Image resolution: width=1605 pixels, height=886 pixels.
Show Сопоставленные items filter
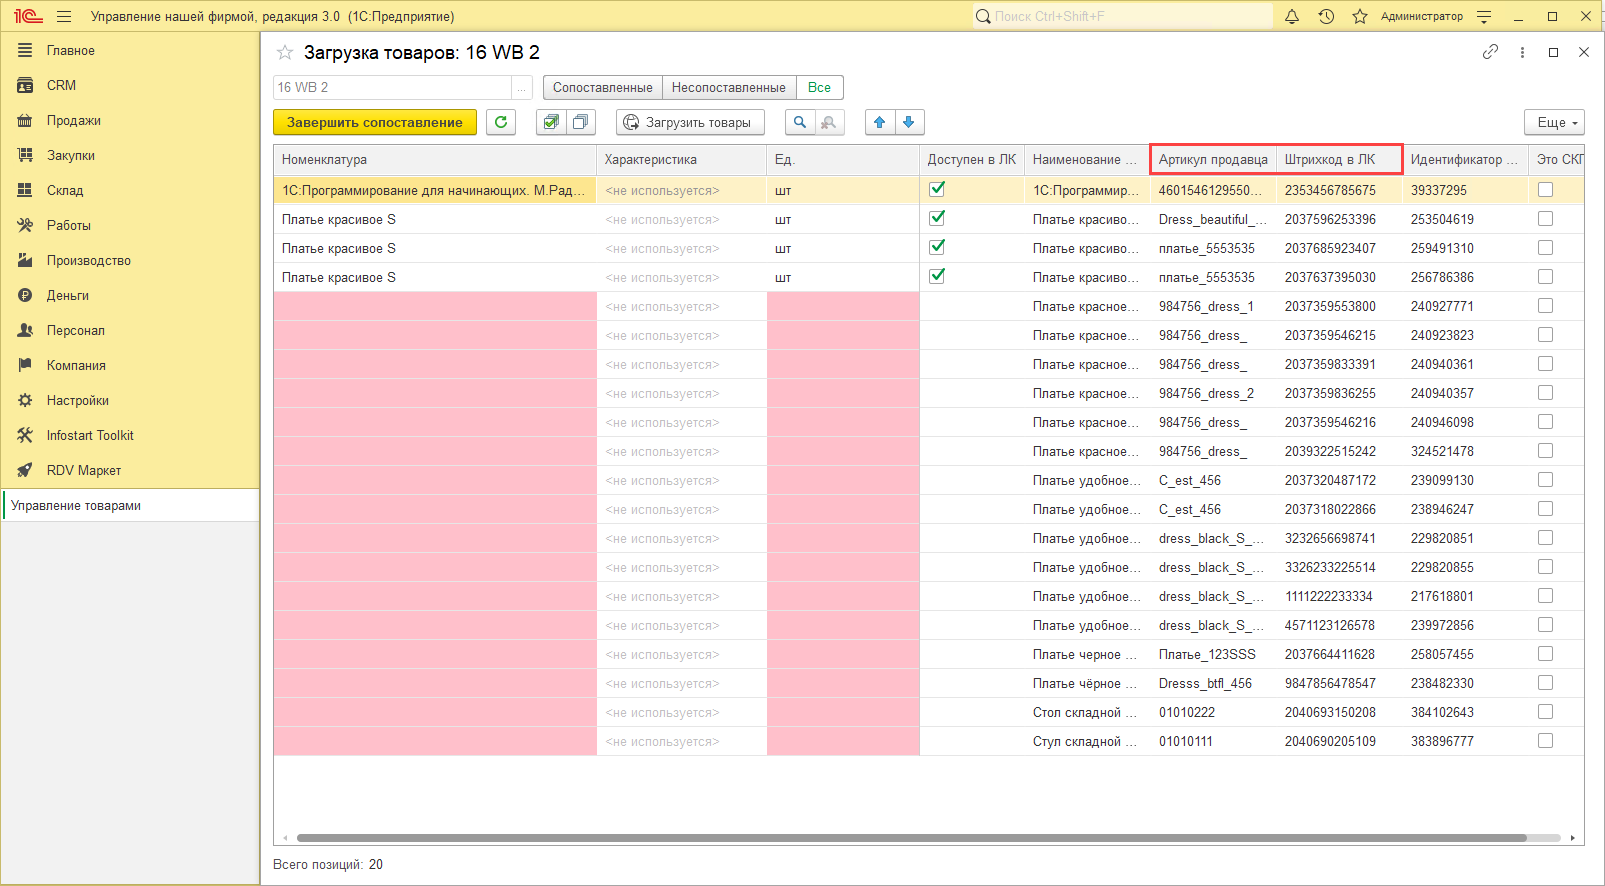pos(603,88)
